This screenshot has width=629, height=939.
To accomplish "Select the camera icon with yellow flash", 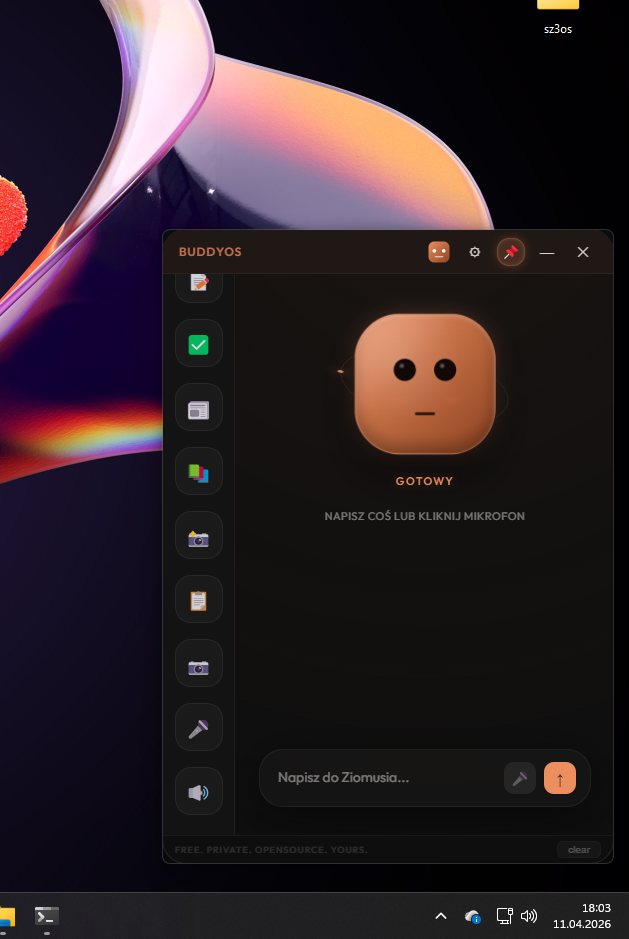I will (x=198, y=537).
